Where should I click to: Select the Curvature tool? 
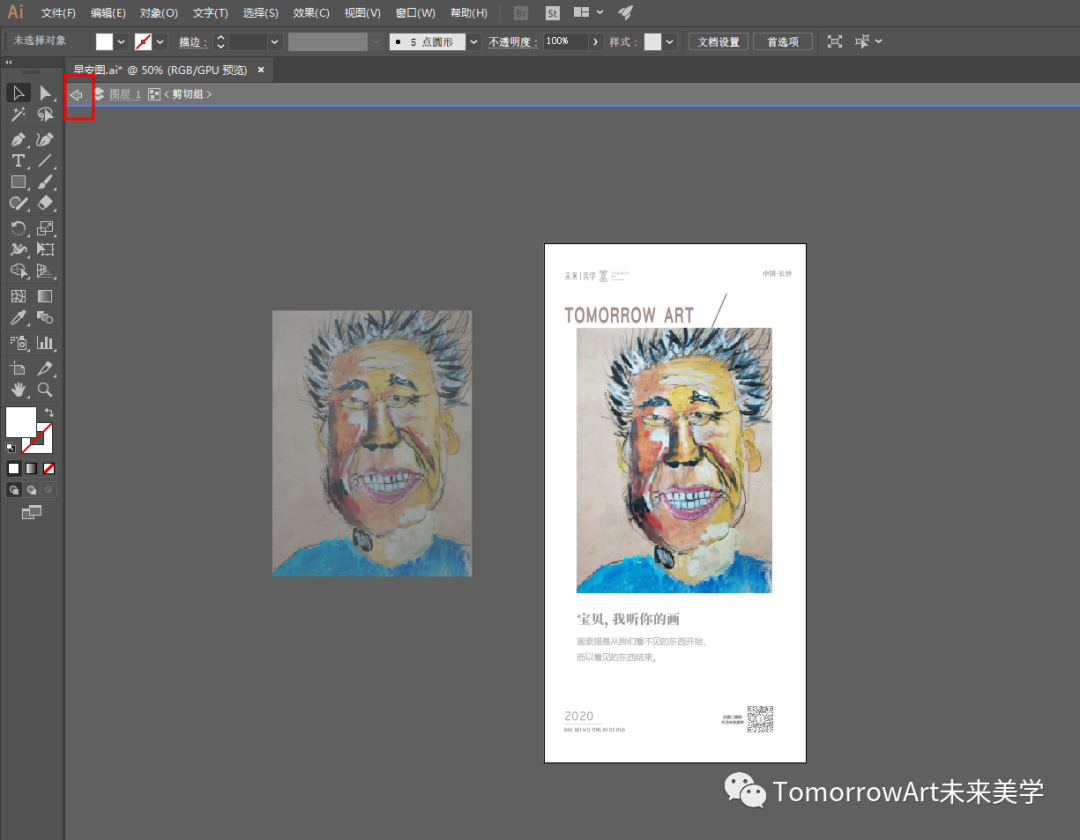point(45,140)
